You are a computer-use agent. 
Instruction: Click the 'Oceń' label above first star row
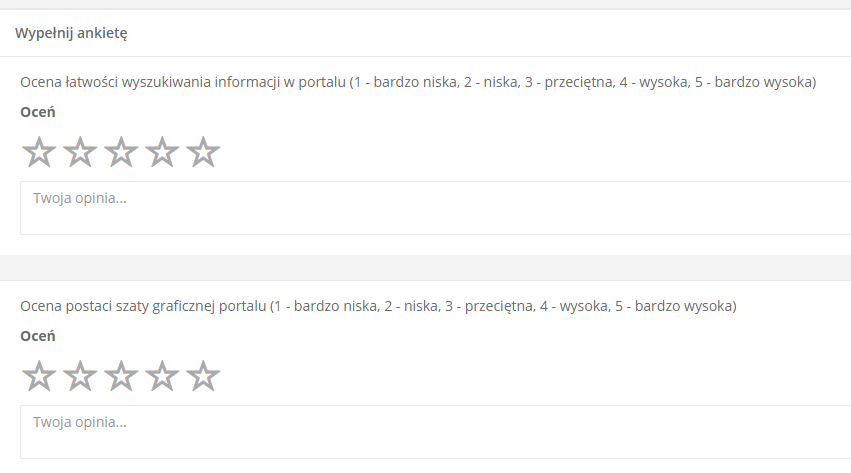38,112
